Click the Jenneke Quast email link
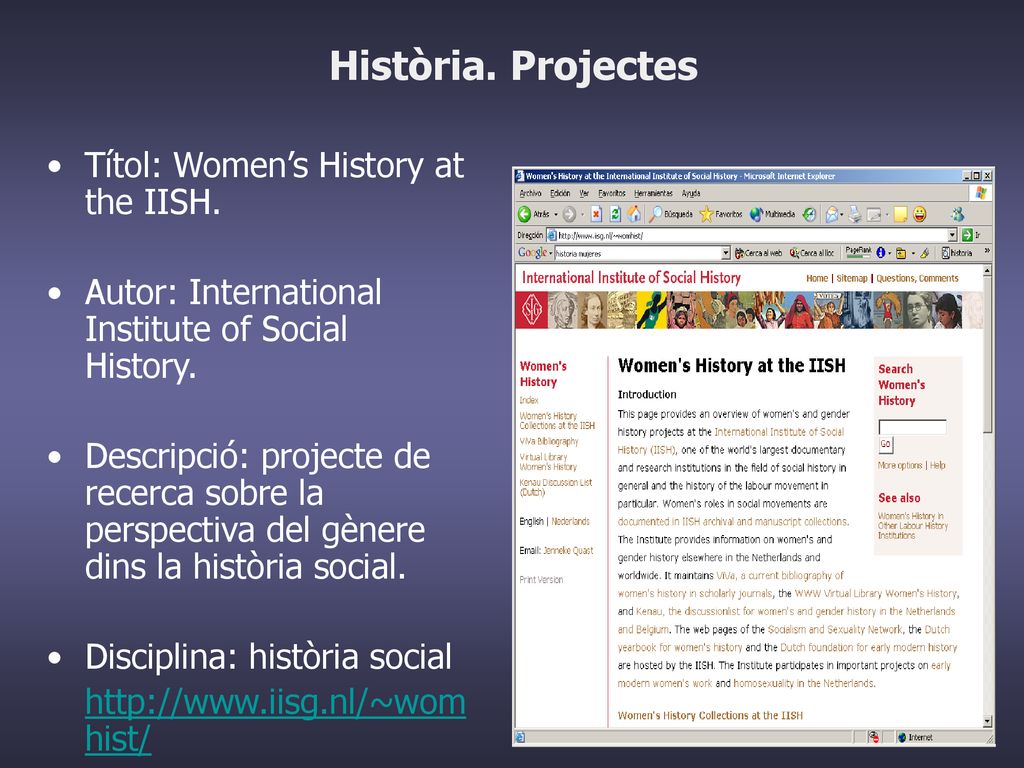Viewport: 1024px width, 768px height. [568, 551]
